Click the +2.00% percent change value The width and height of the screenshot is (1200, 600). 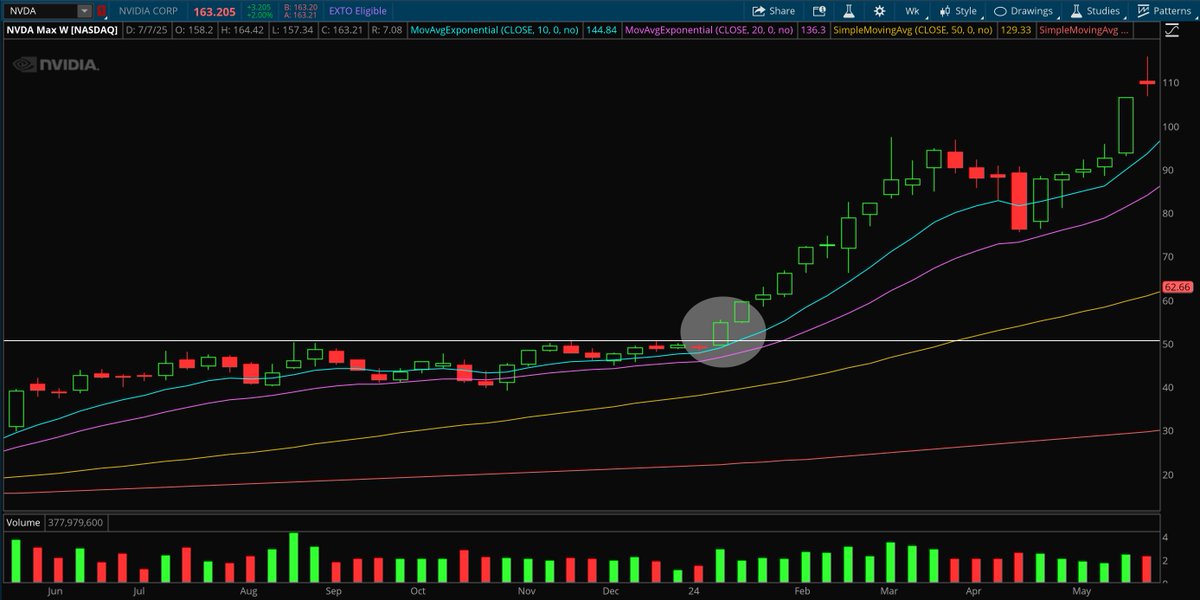[258, 16]
